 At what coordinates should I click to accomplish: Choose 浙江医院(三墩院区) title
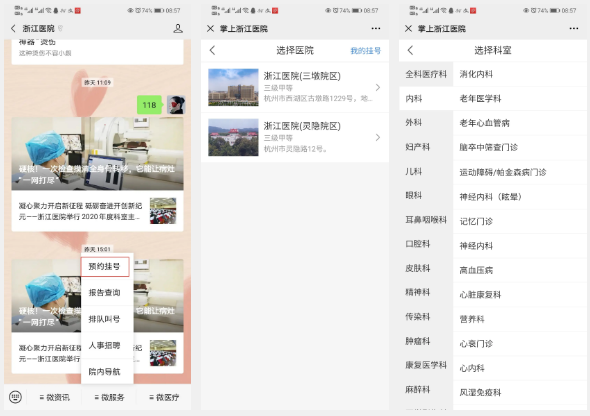coord(302,76)
